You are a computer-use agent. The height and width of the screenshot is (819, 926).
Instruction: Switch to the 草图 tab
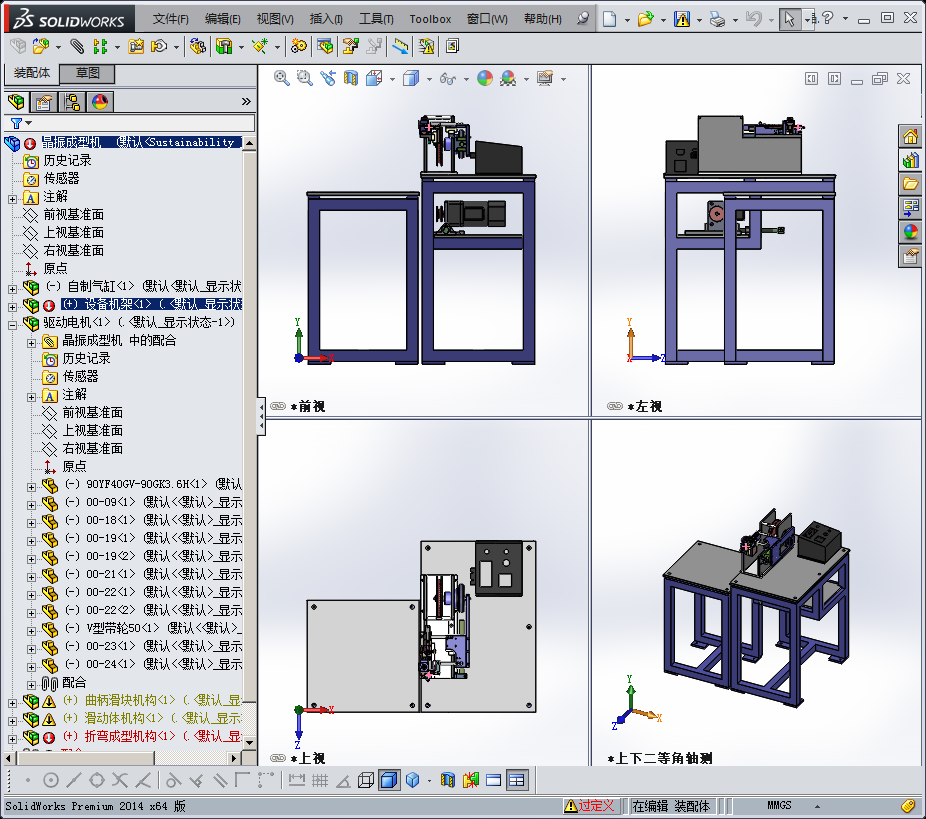(x=87, y=73)
